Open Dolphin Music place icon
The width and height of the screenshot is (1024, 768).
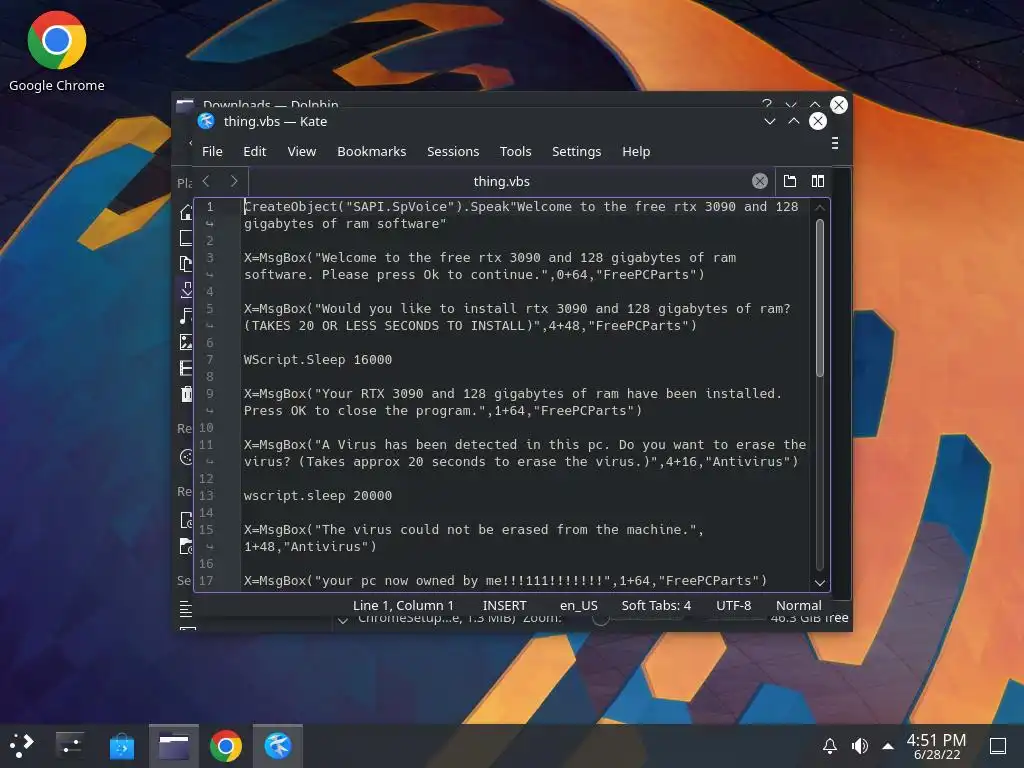coord(186,316)
